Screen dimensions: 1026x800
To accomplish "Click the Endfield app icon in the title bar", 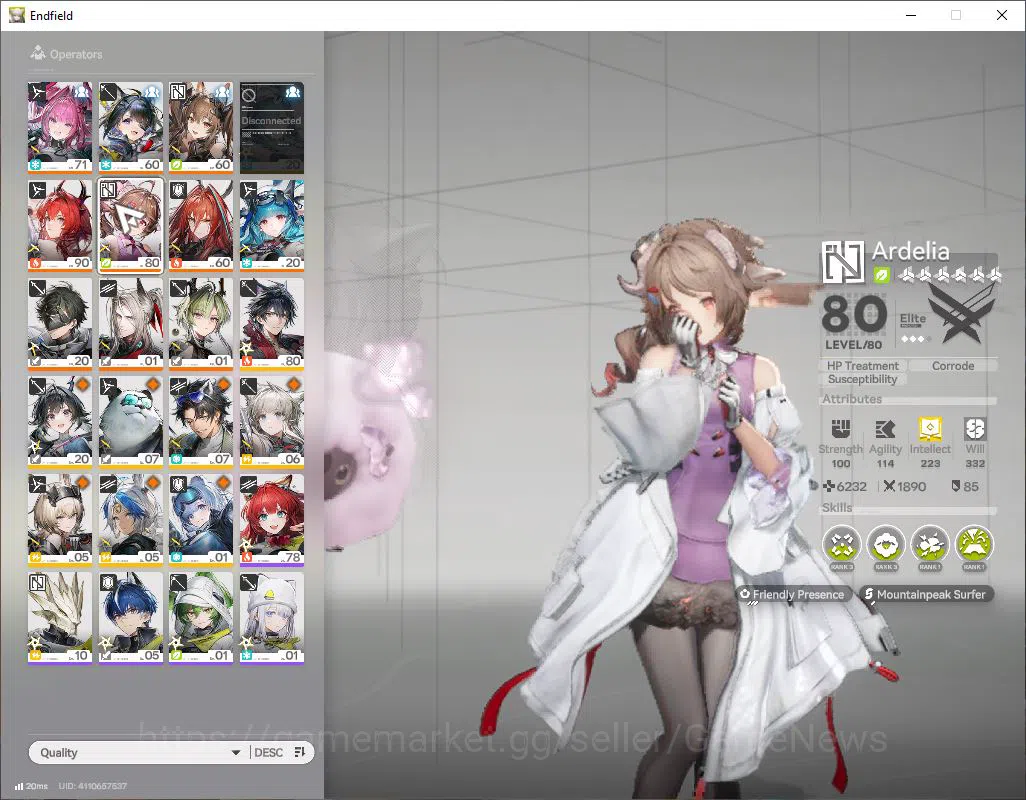I will (16, 15).
